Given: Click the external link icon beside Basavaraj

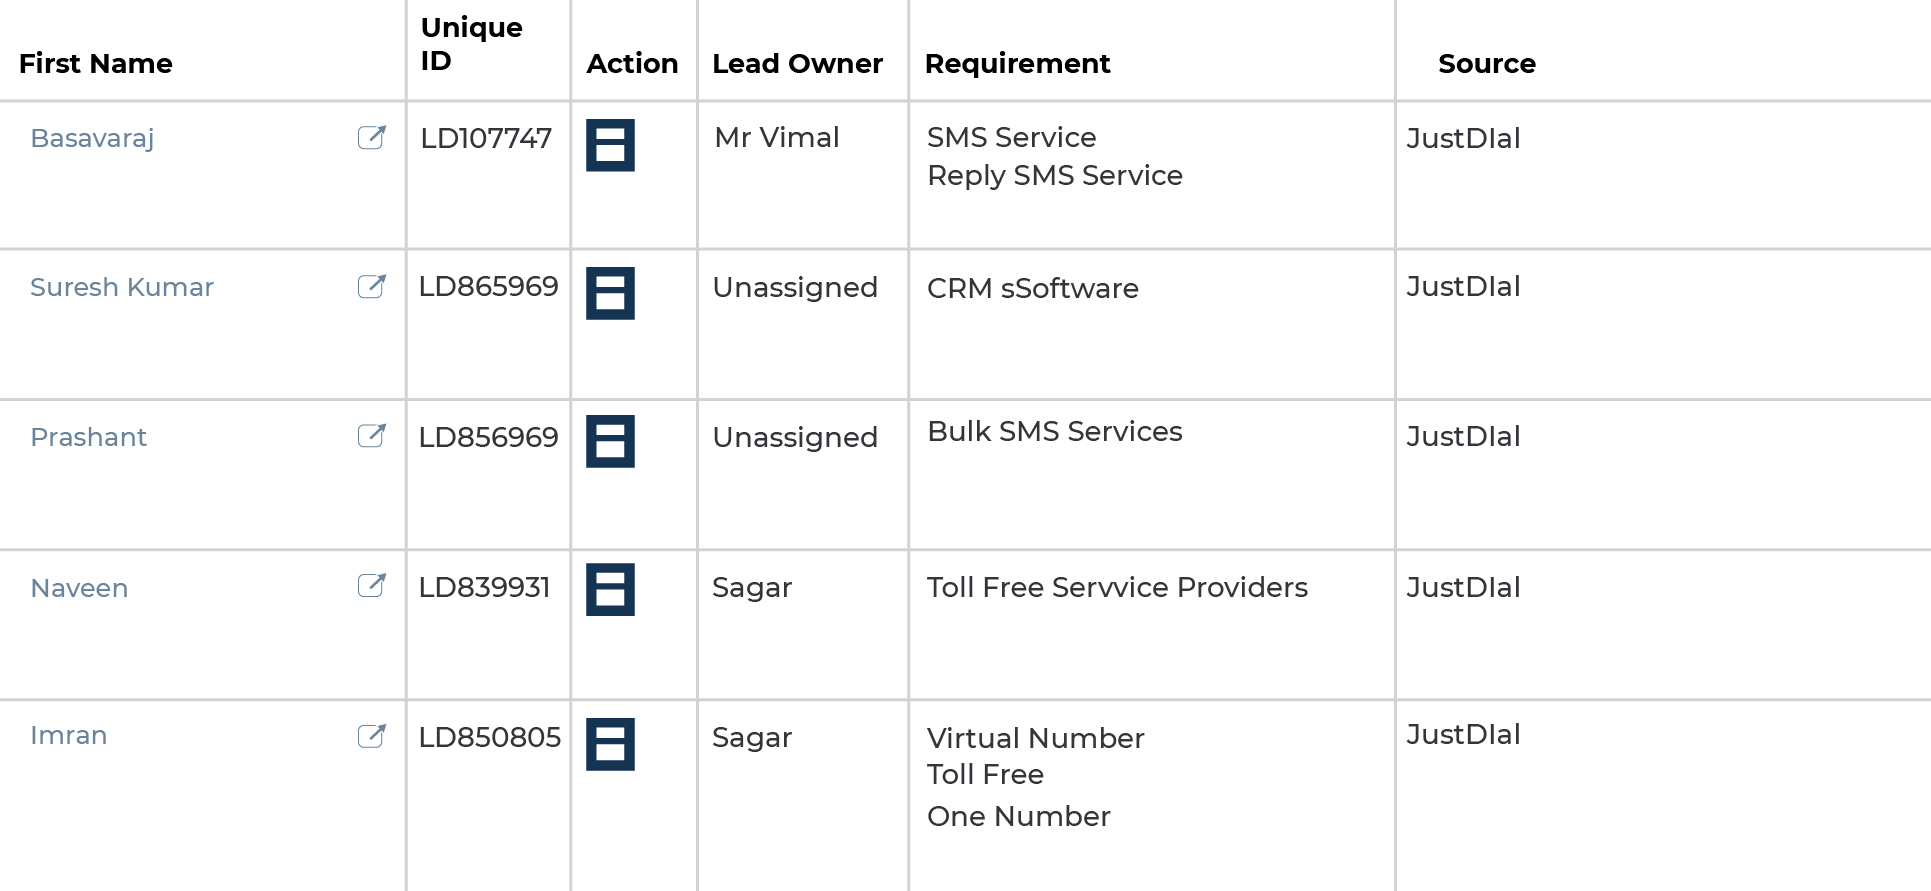Looking at the screenshot, I should tap(372, 138).
